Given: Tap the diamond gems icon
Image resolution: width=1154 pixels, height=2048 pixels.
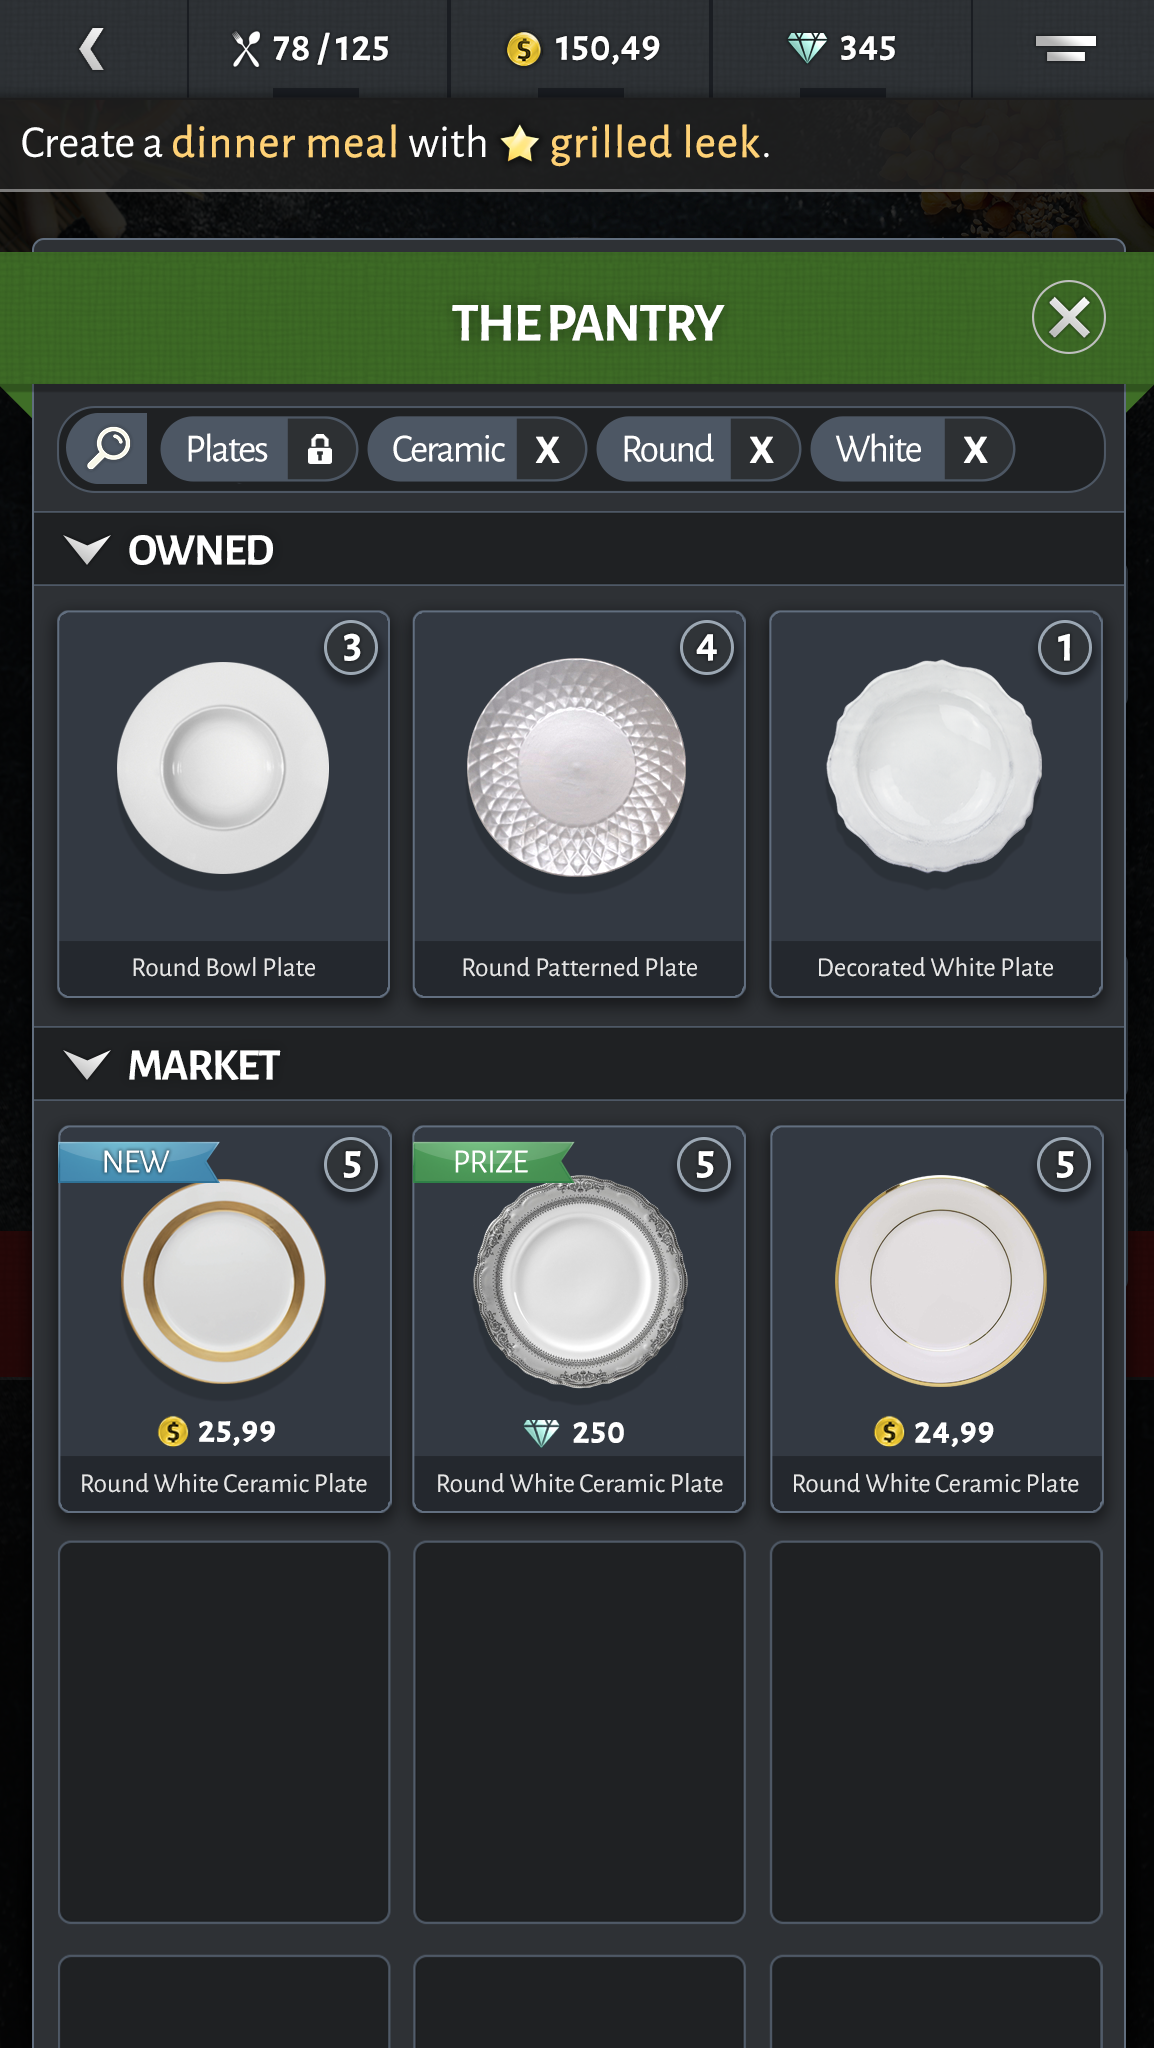Looking at the screenshot, I should pyautogui.click(x=806, y=48).
